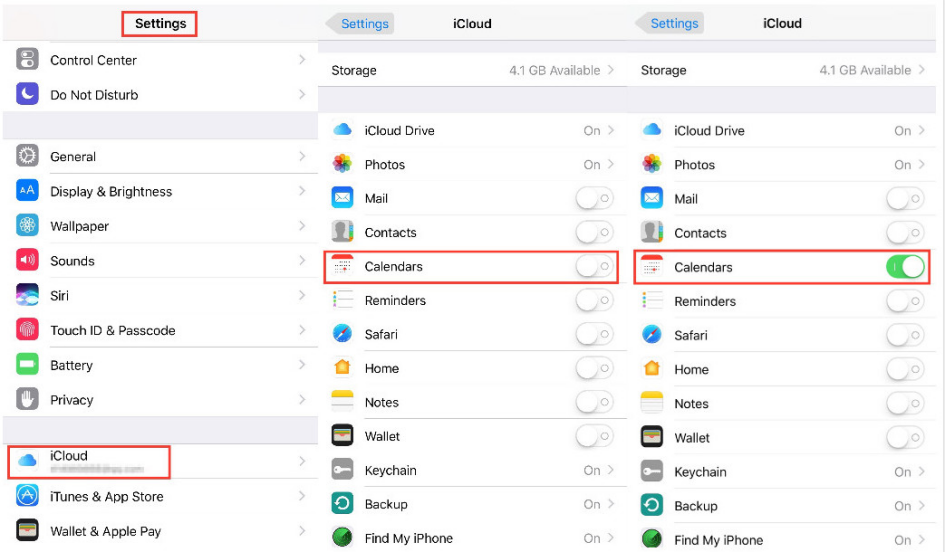Enable Contacts toggle in middle iCloud panel
The height and width of the screenshot is (552, 945).
[x=594, y=232]
